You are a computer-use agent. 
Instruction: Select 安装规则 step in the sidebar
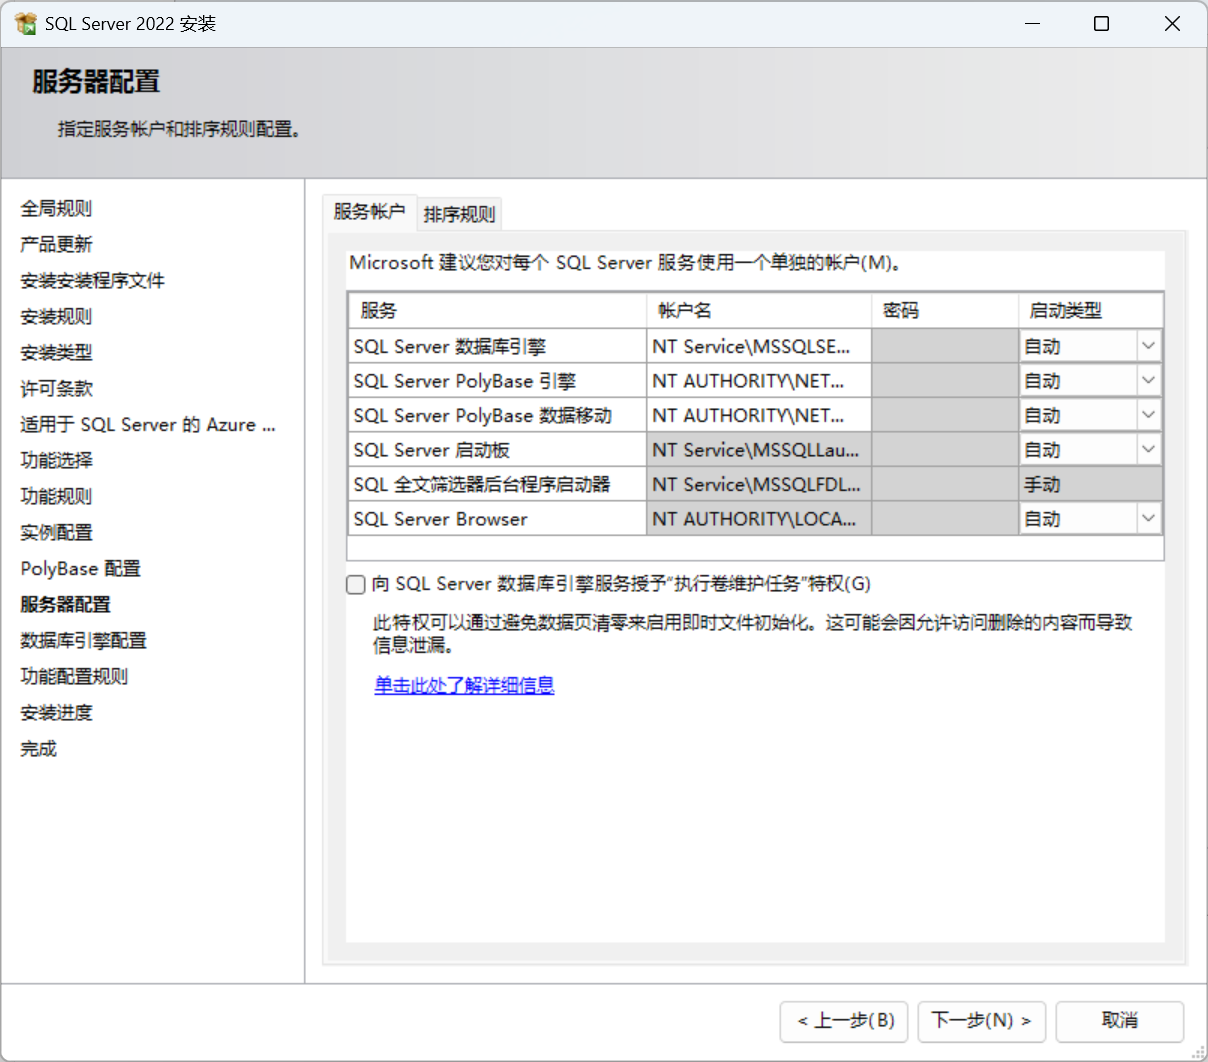pos(56,316)
